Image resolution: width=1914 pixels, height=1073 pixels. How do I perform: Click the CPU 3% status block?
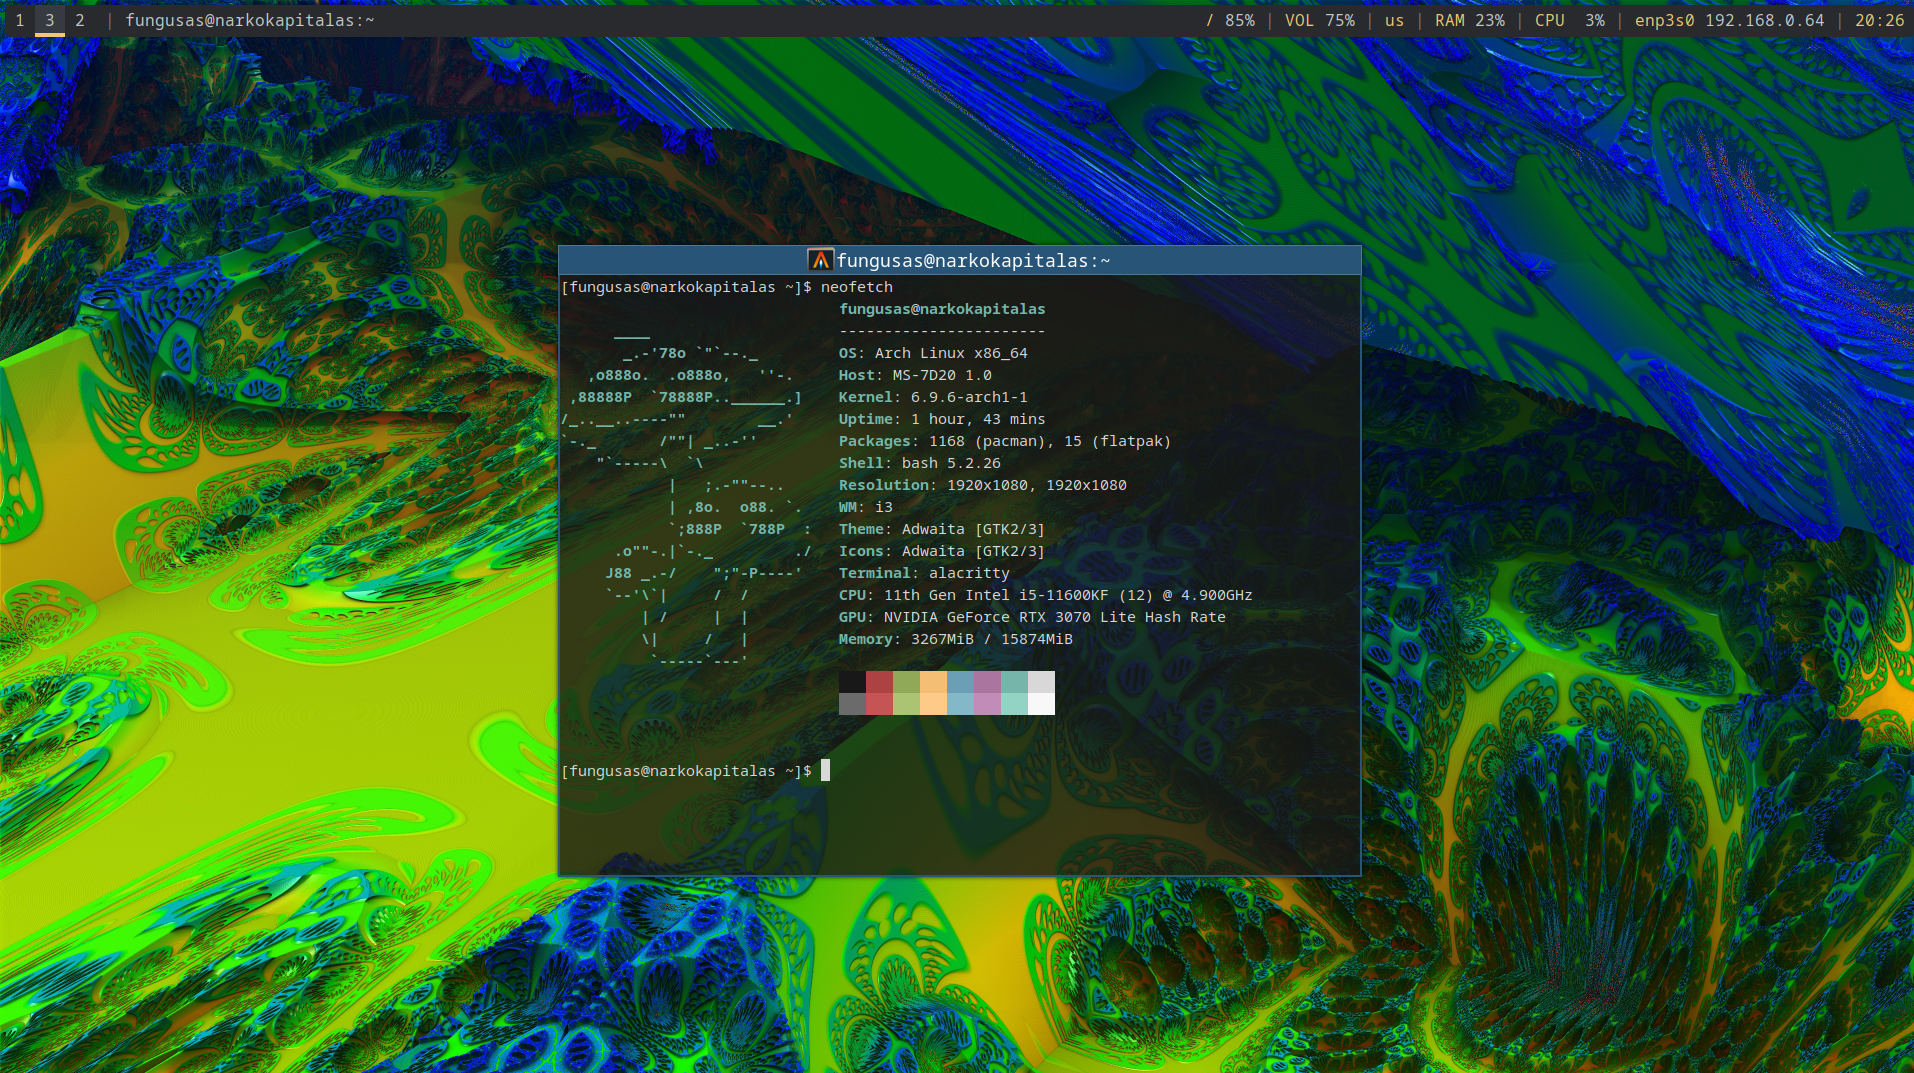[x=1569, y=20]
